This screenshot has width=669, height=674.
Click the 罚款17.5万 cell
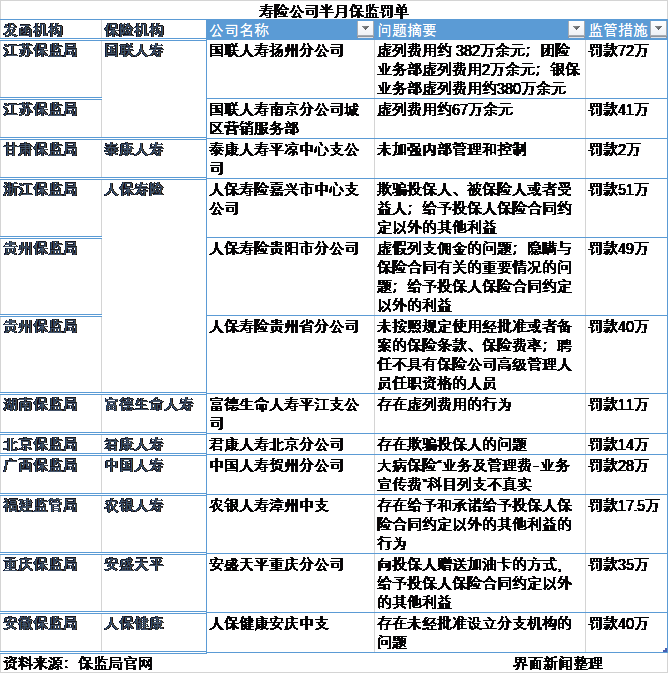[x=626, y=524]
